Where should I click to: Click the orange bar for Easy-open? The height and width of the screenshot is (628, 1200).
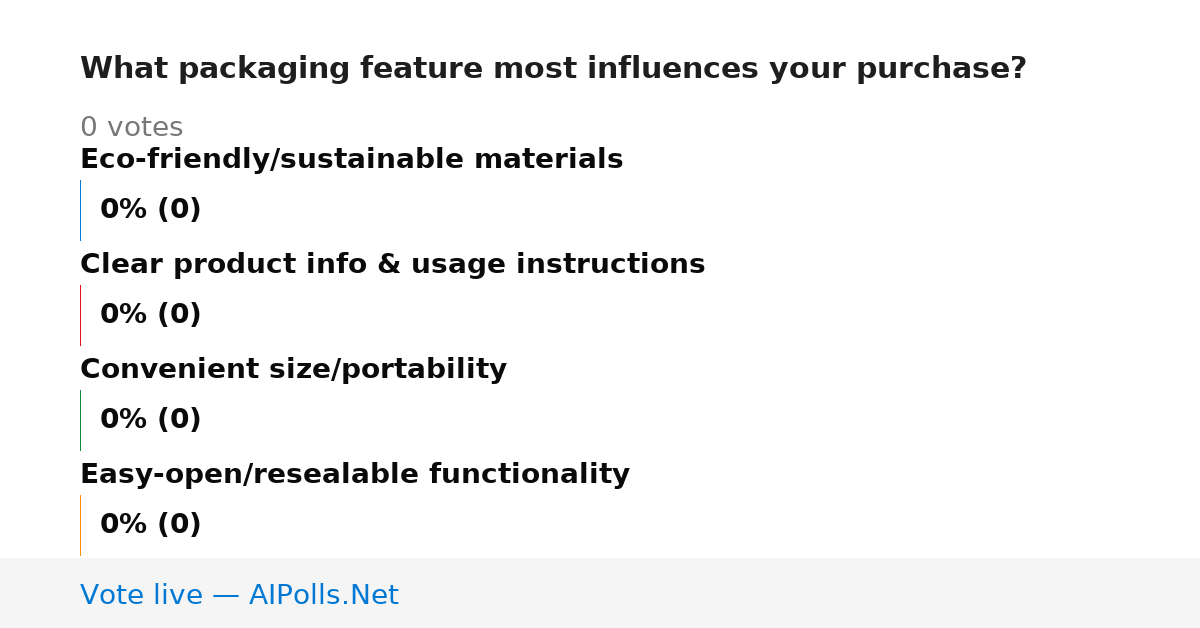pyautogui.click(x=80, y=525)
